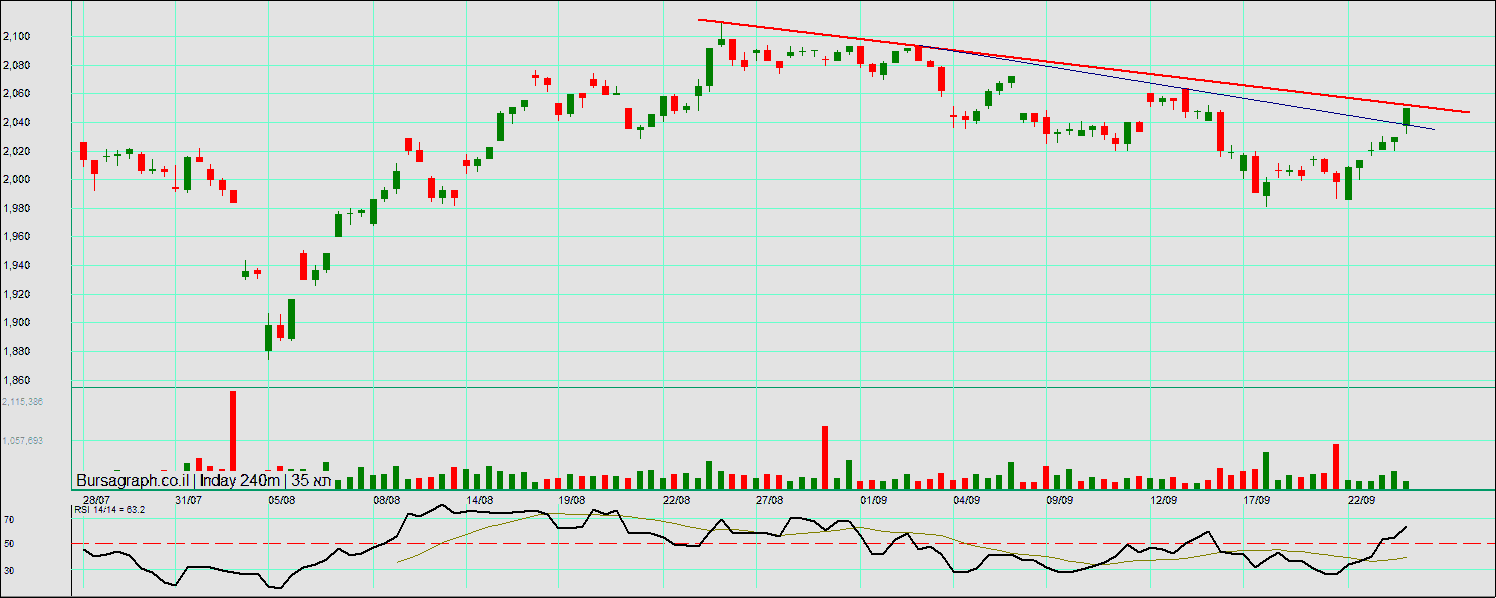The width and height of the screenshot is (1496, 598).
Task: Click the 2,115,386 volume scale label
Action: (x=21, y=401)
